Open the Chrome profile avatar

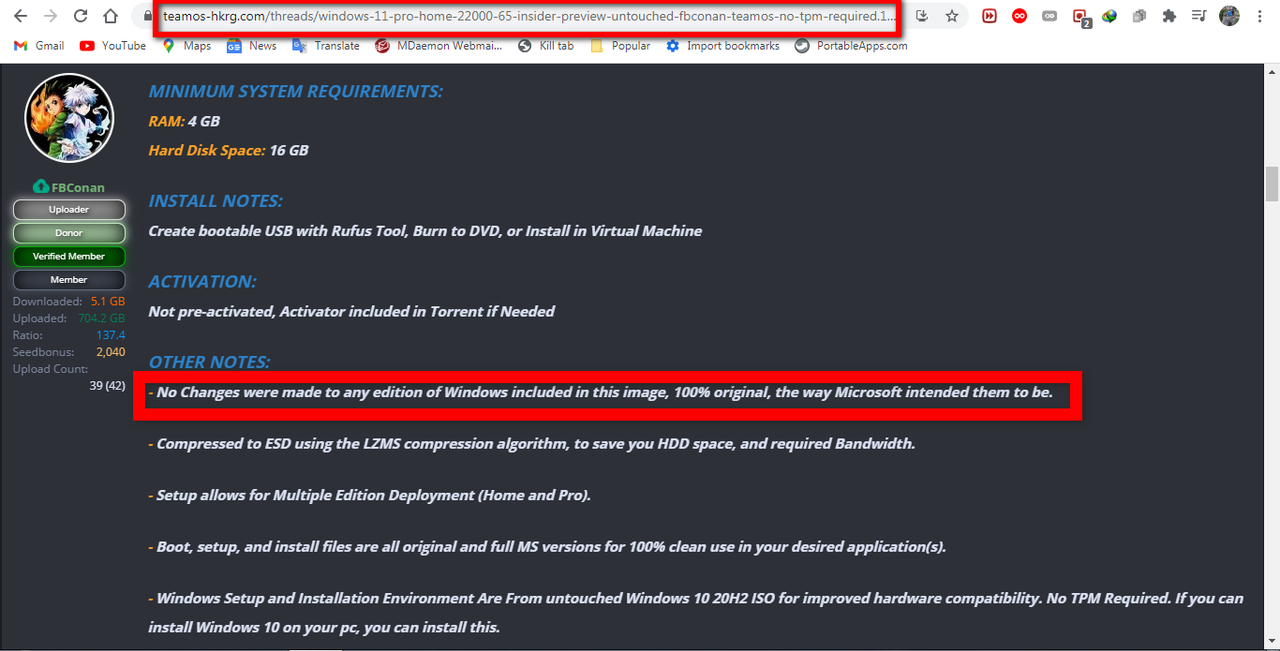click(1230, 16)
